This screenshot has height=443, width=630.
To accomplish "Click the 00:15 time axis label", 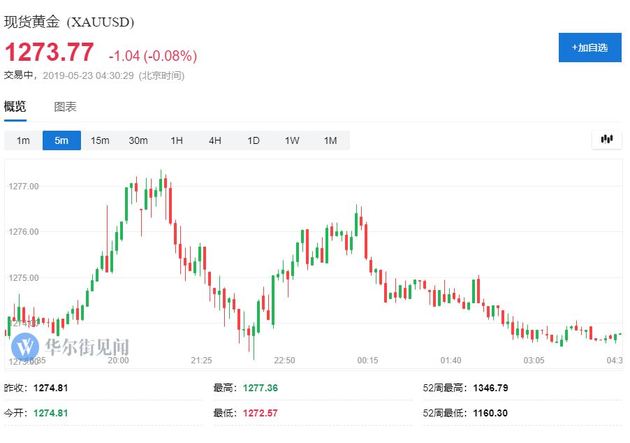I will pos(367,360).
